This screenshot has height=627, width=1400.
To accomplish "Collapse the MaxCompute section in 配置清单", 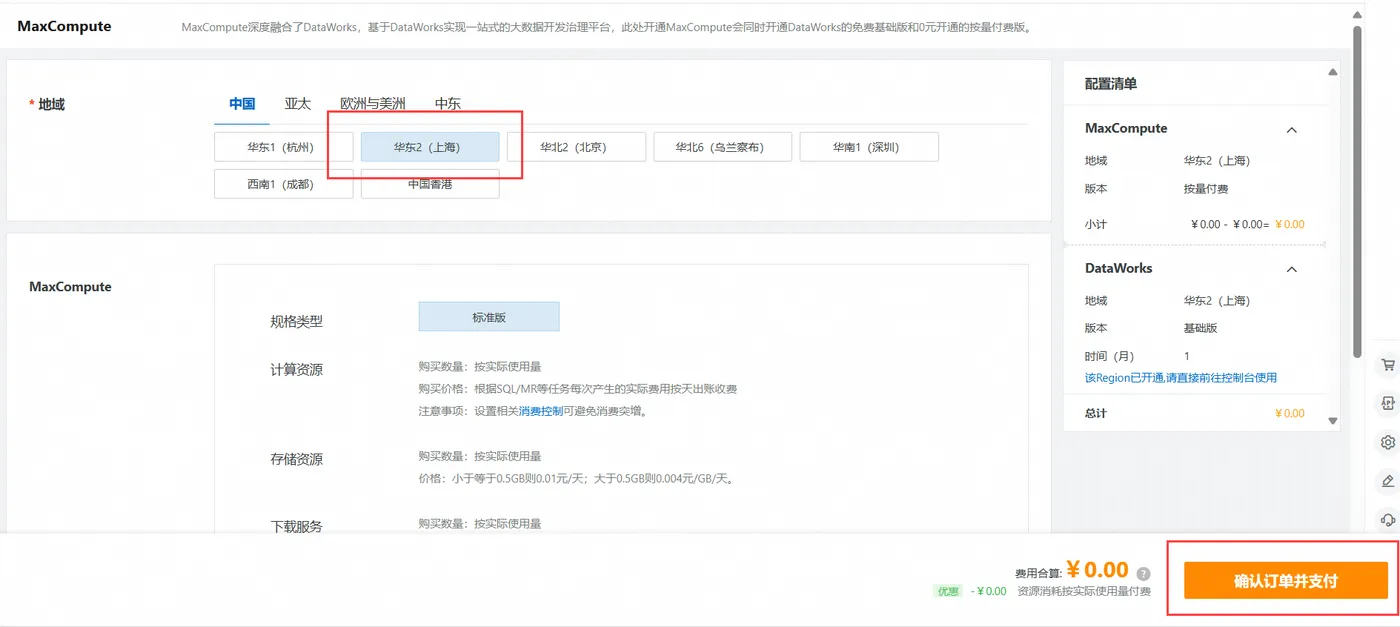I will point(1291,130).
